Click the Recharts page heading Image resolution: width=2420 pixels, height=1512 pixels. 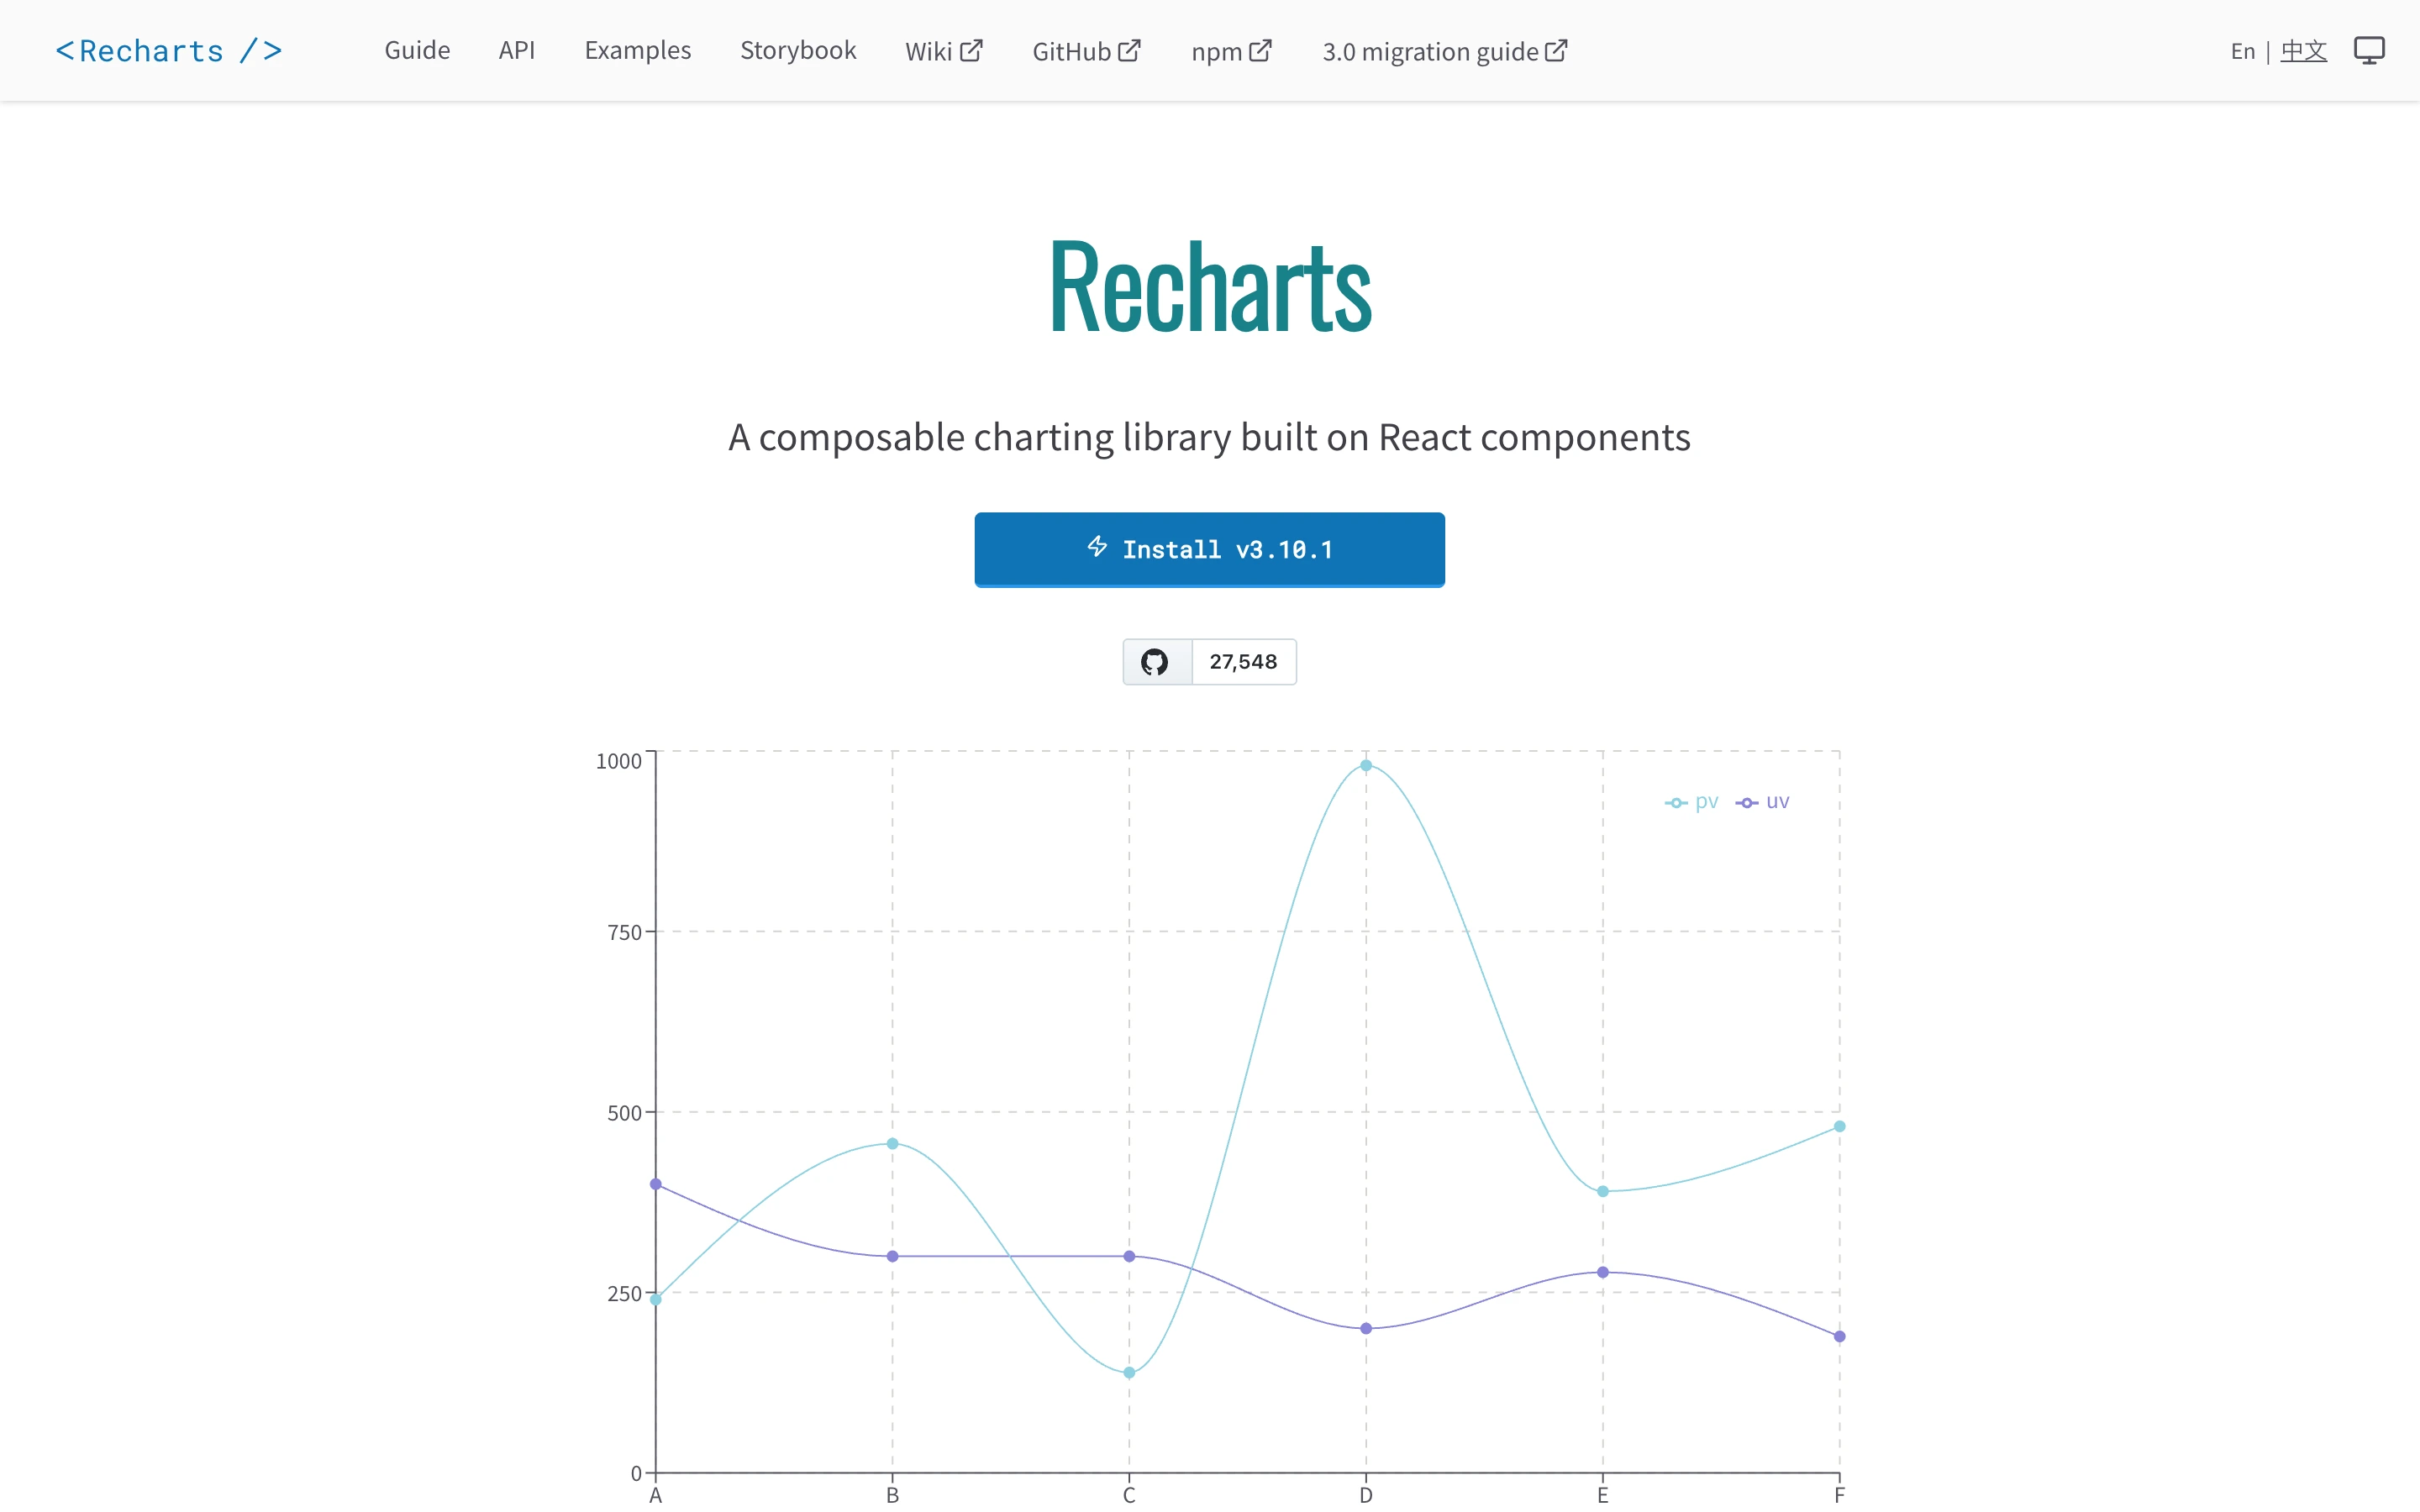click(x=1209, y=287)
